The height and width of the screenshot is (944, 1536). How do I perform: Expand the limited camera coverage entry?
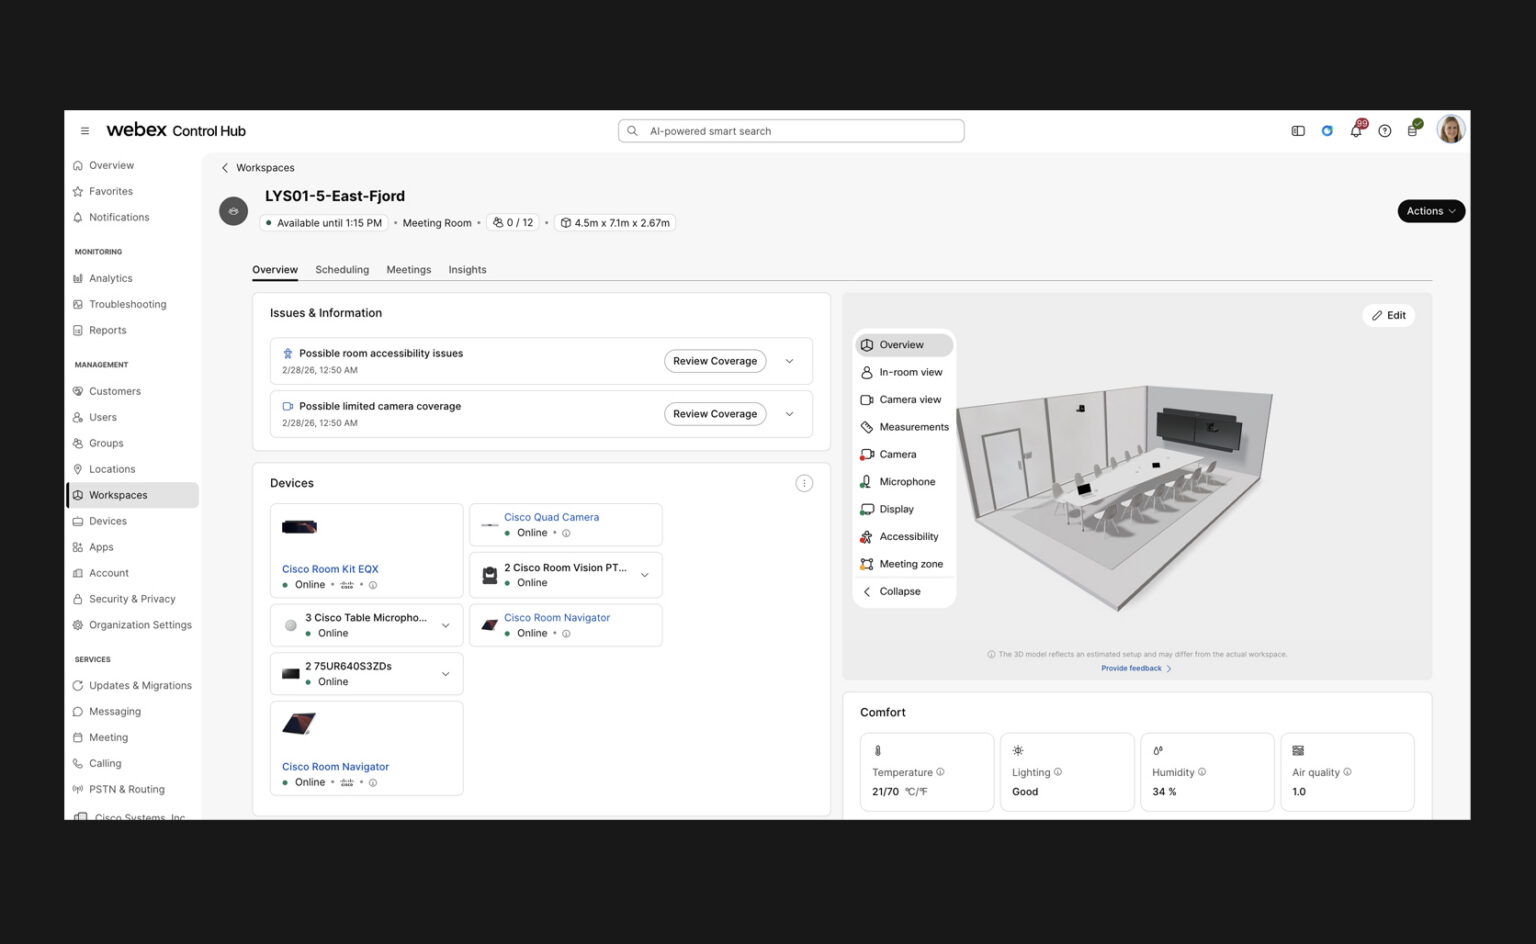coord(789,414)
